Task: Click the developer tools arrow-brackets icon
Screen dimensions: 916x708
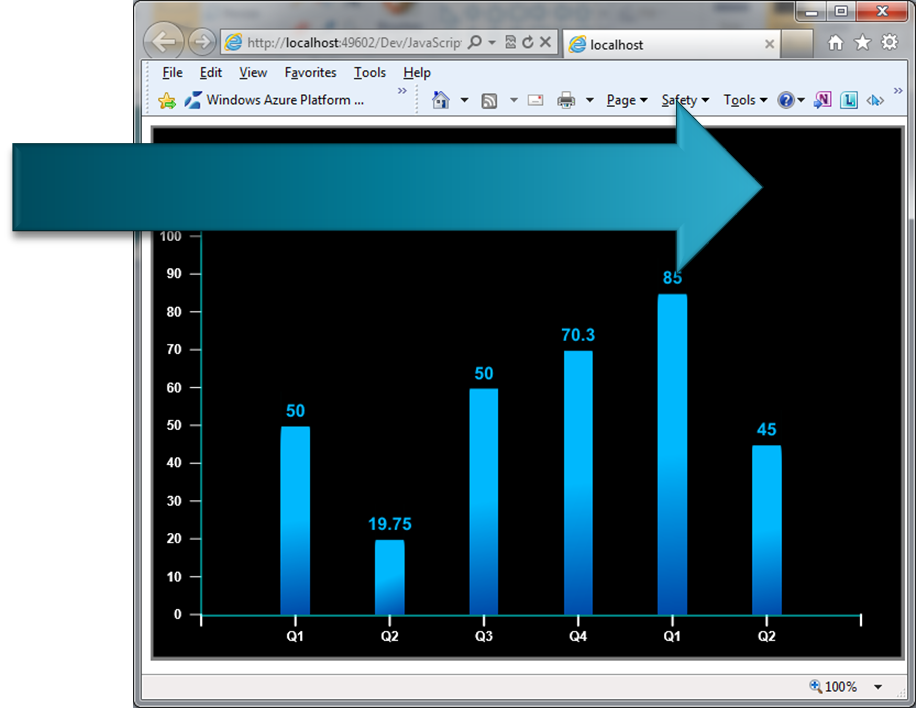Action: pos(875,100)
